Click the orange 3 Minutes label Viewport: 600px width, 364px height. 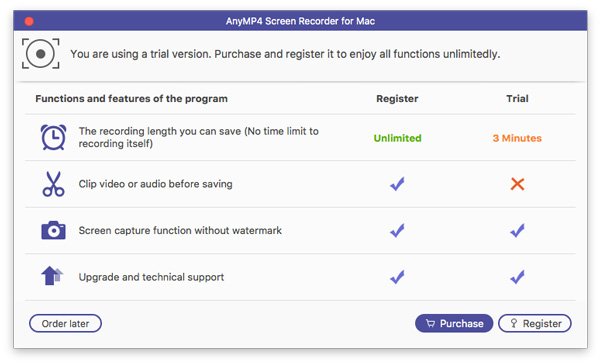517,138
